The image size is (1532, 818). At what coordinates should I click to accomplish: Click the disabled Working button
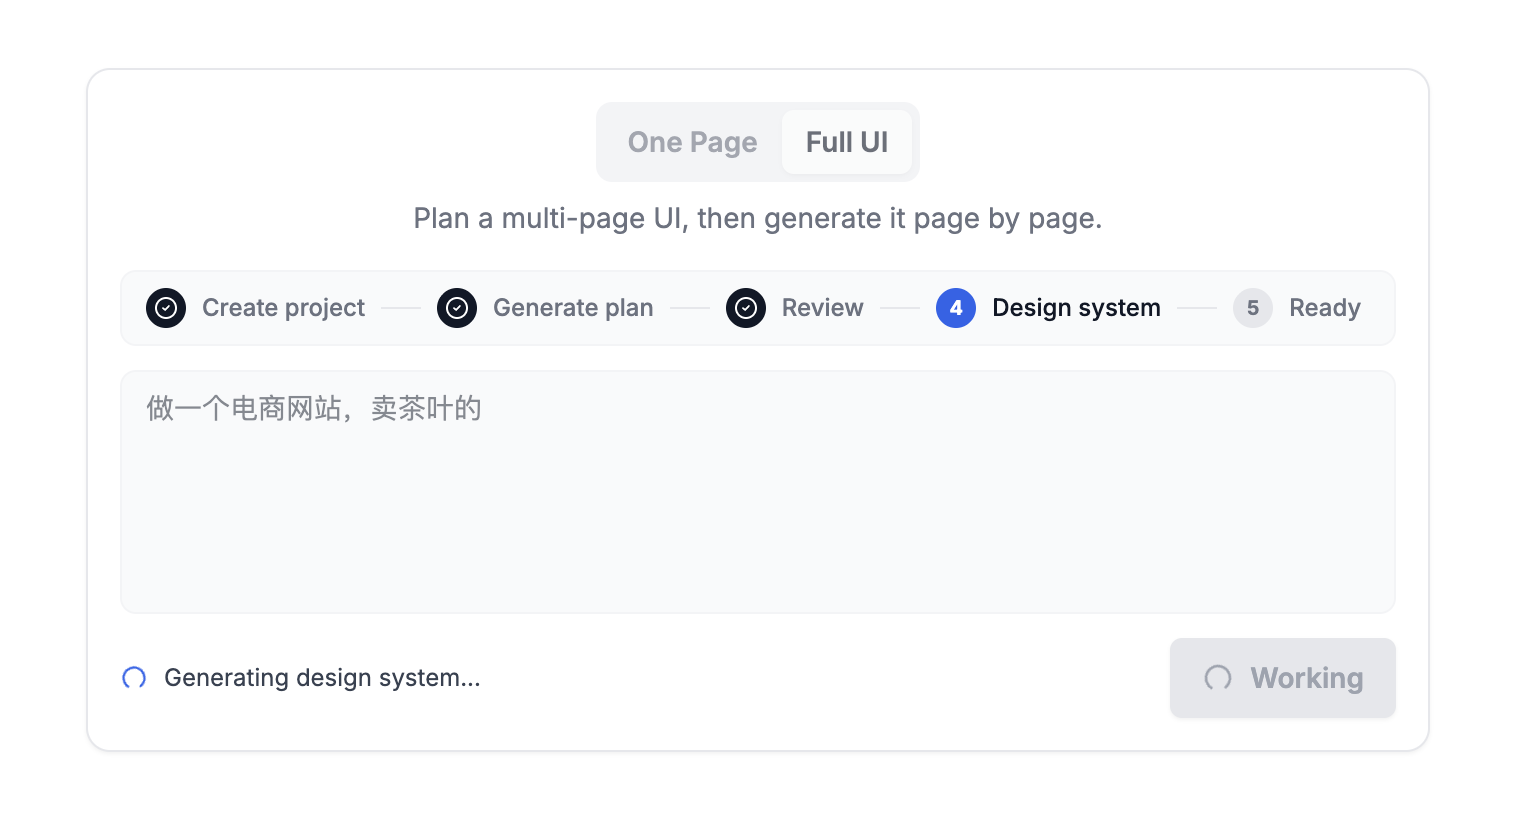(1283, 678)
